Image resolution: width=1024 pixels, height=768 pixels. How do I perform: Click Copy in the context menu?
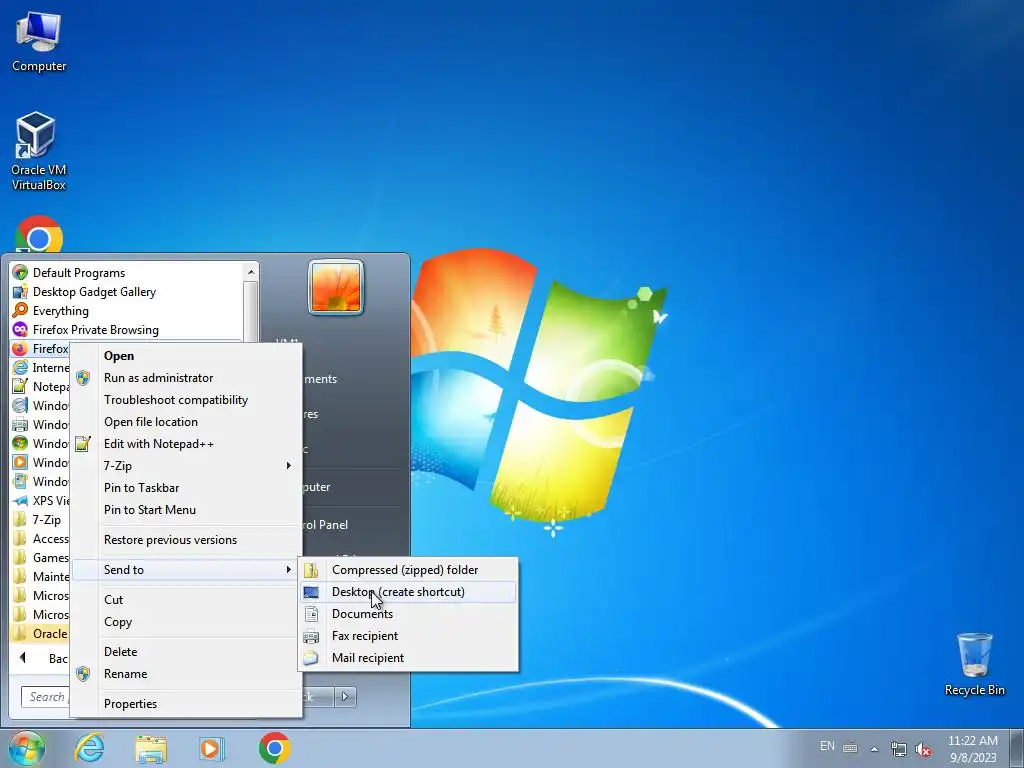tap(186, 622)
